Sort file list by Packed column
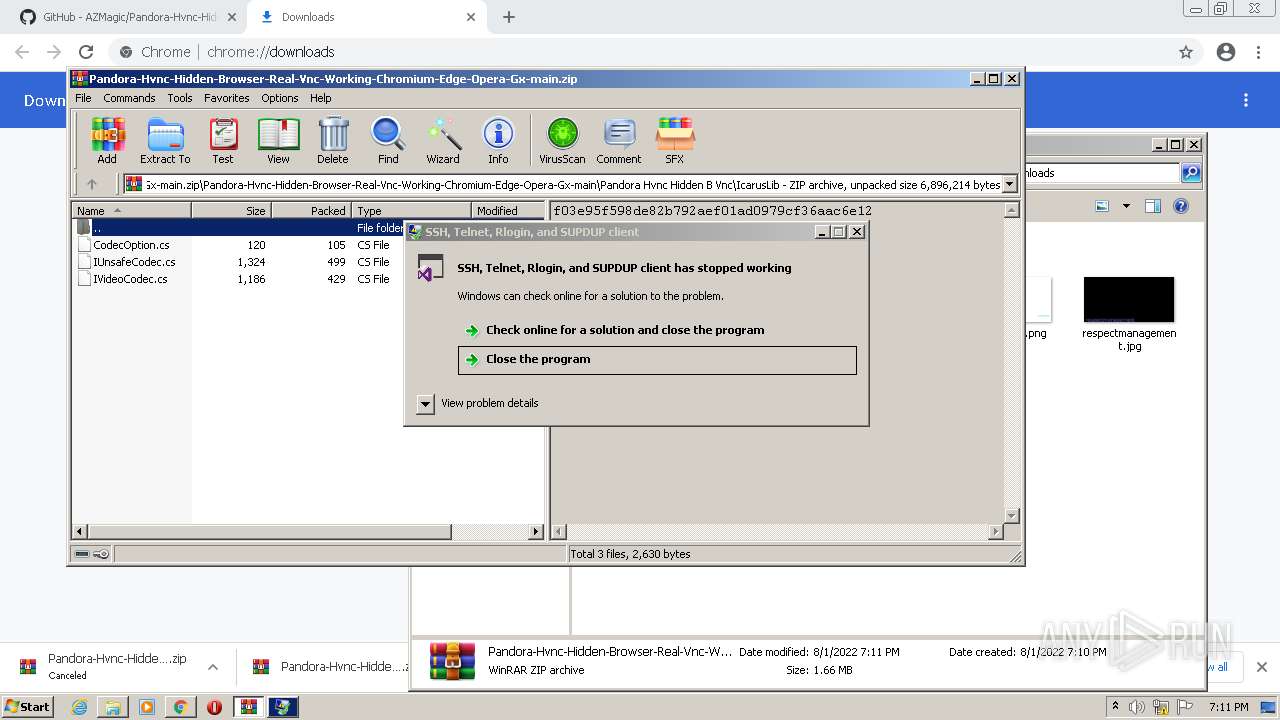This screenshot has width=1280, height=720. 311,210
